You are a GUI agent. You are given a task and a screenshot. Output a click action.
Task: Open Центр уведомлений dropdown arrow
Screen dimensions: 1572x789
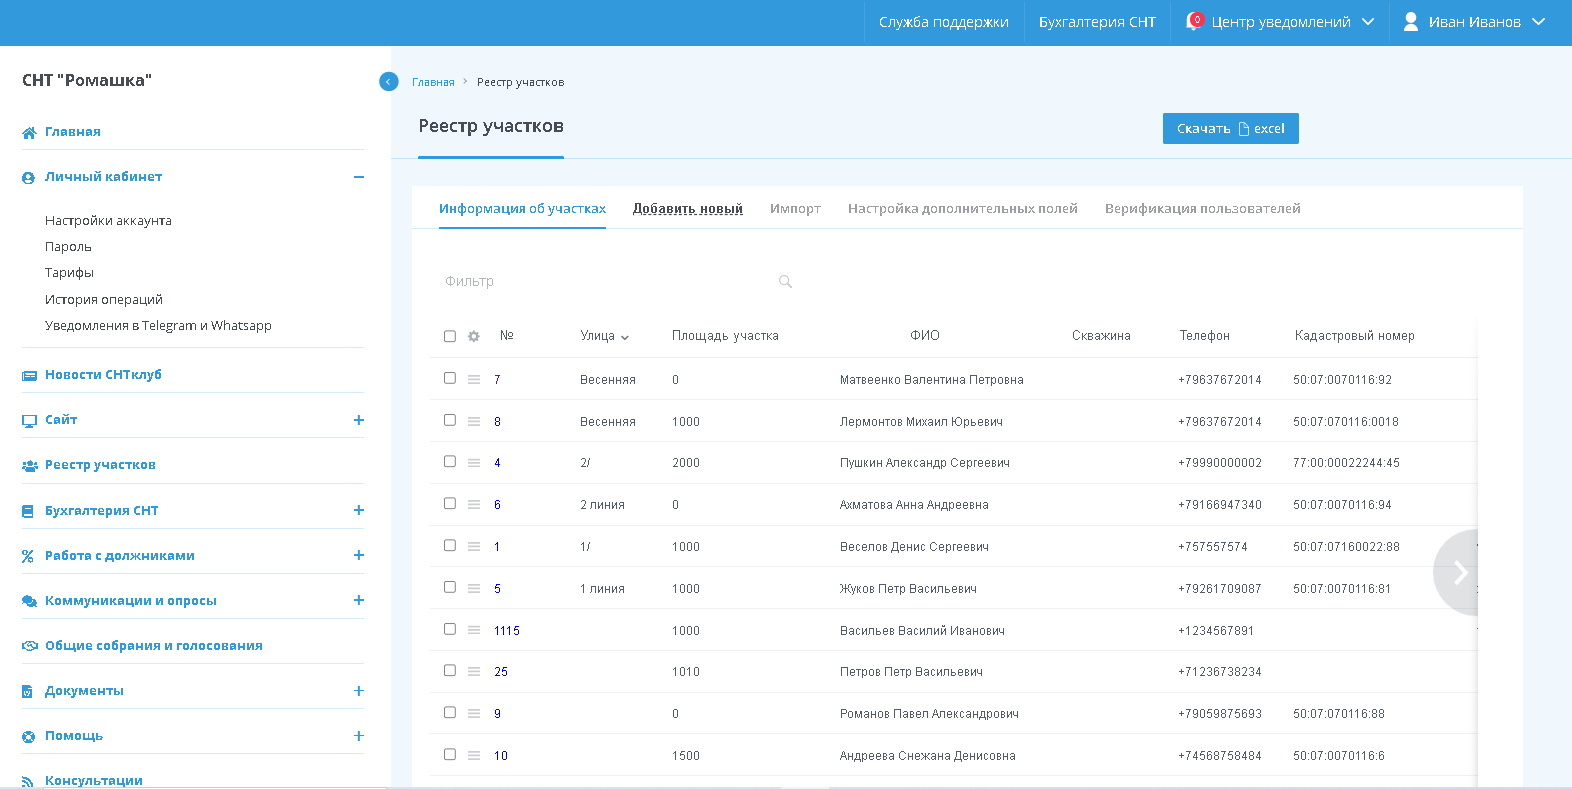coord(1368,22)
